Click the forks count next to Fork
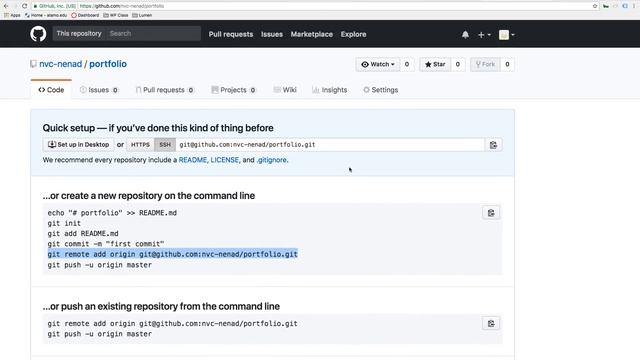Screen dimensions: 640x360 click(x=507, y=64)
